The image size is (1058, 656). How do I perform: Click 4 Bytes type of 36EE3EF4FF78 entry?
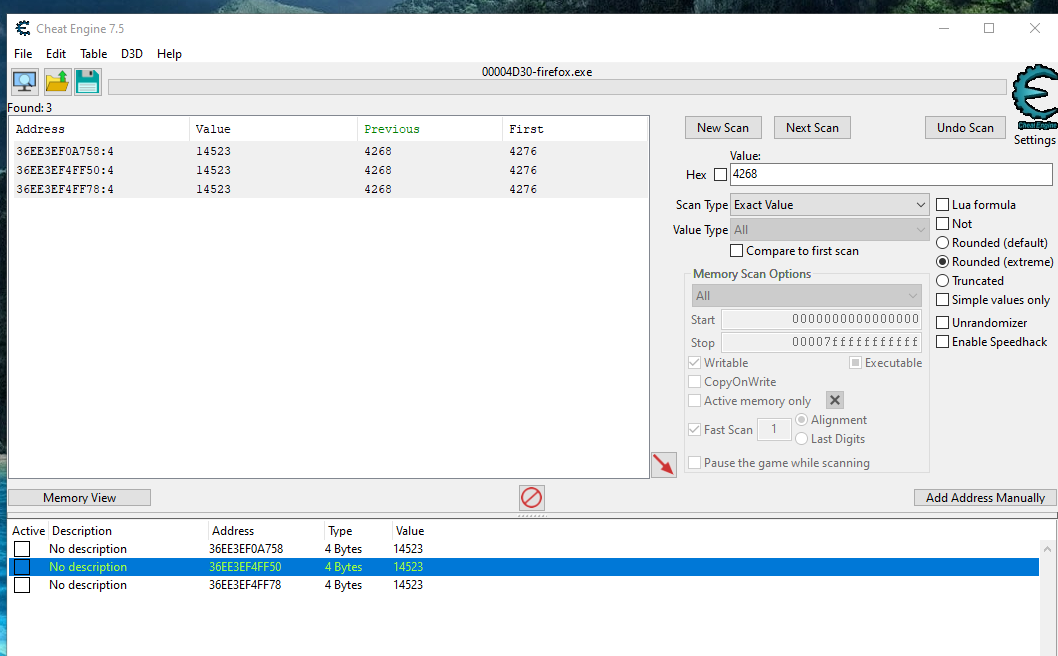tap(343, 584)
